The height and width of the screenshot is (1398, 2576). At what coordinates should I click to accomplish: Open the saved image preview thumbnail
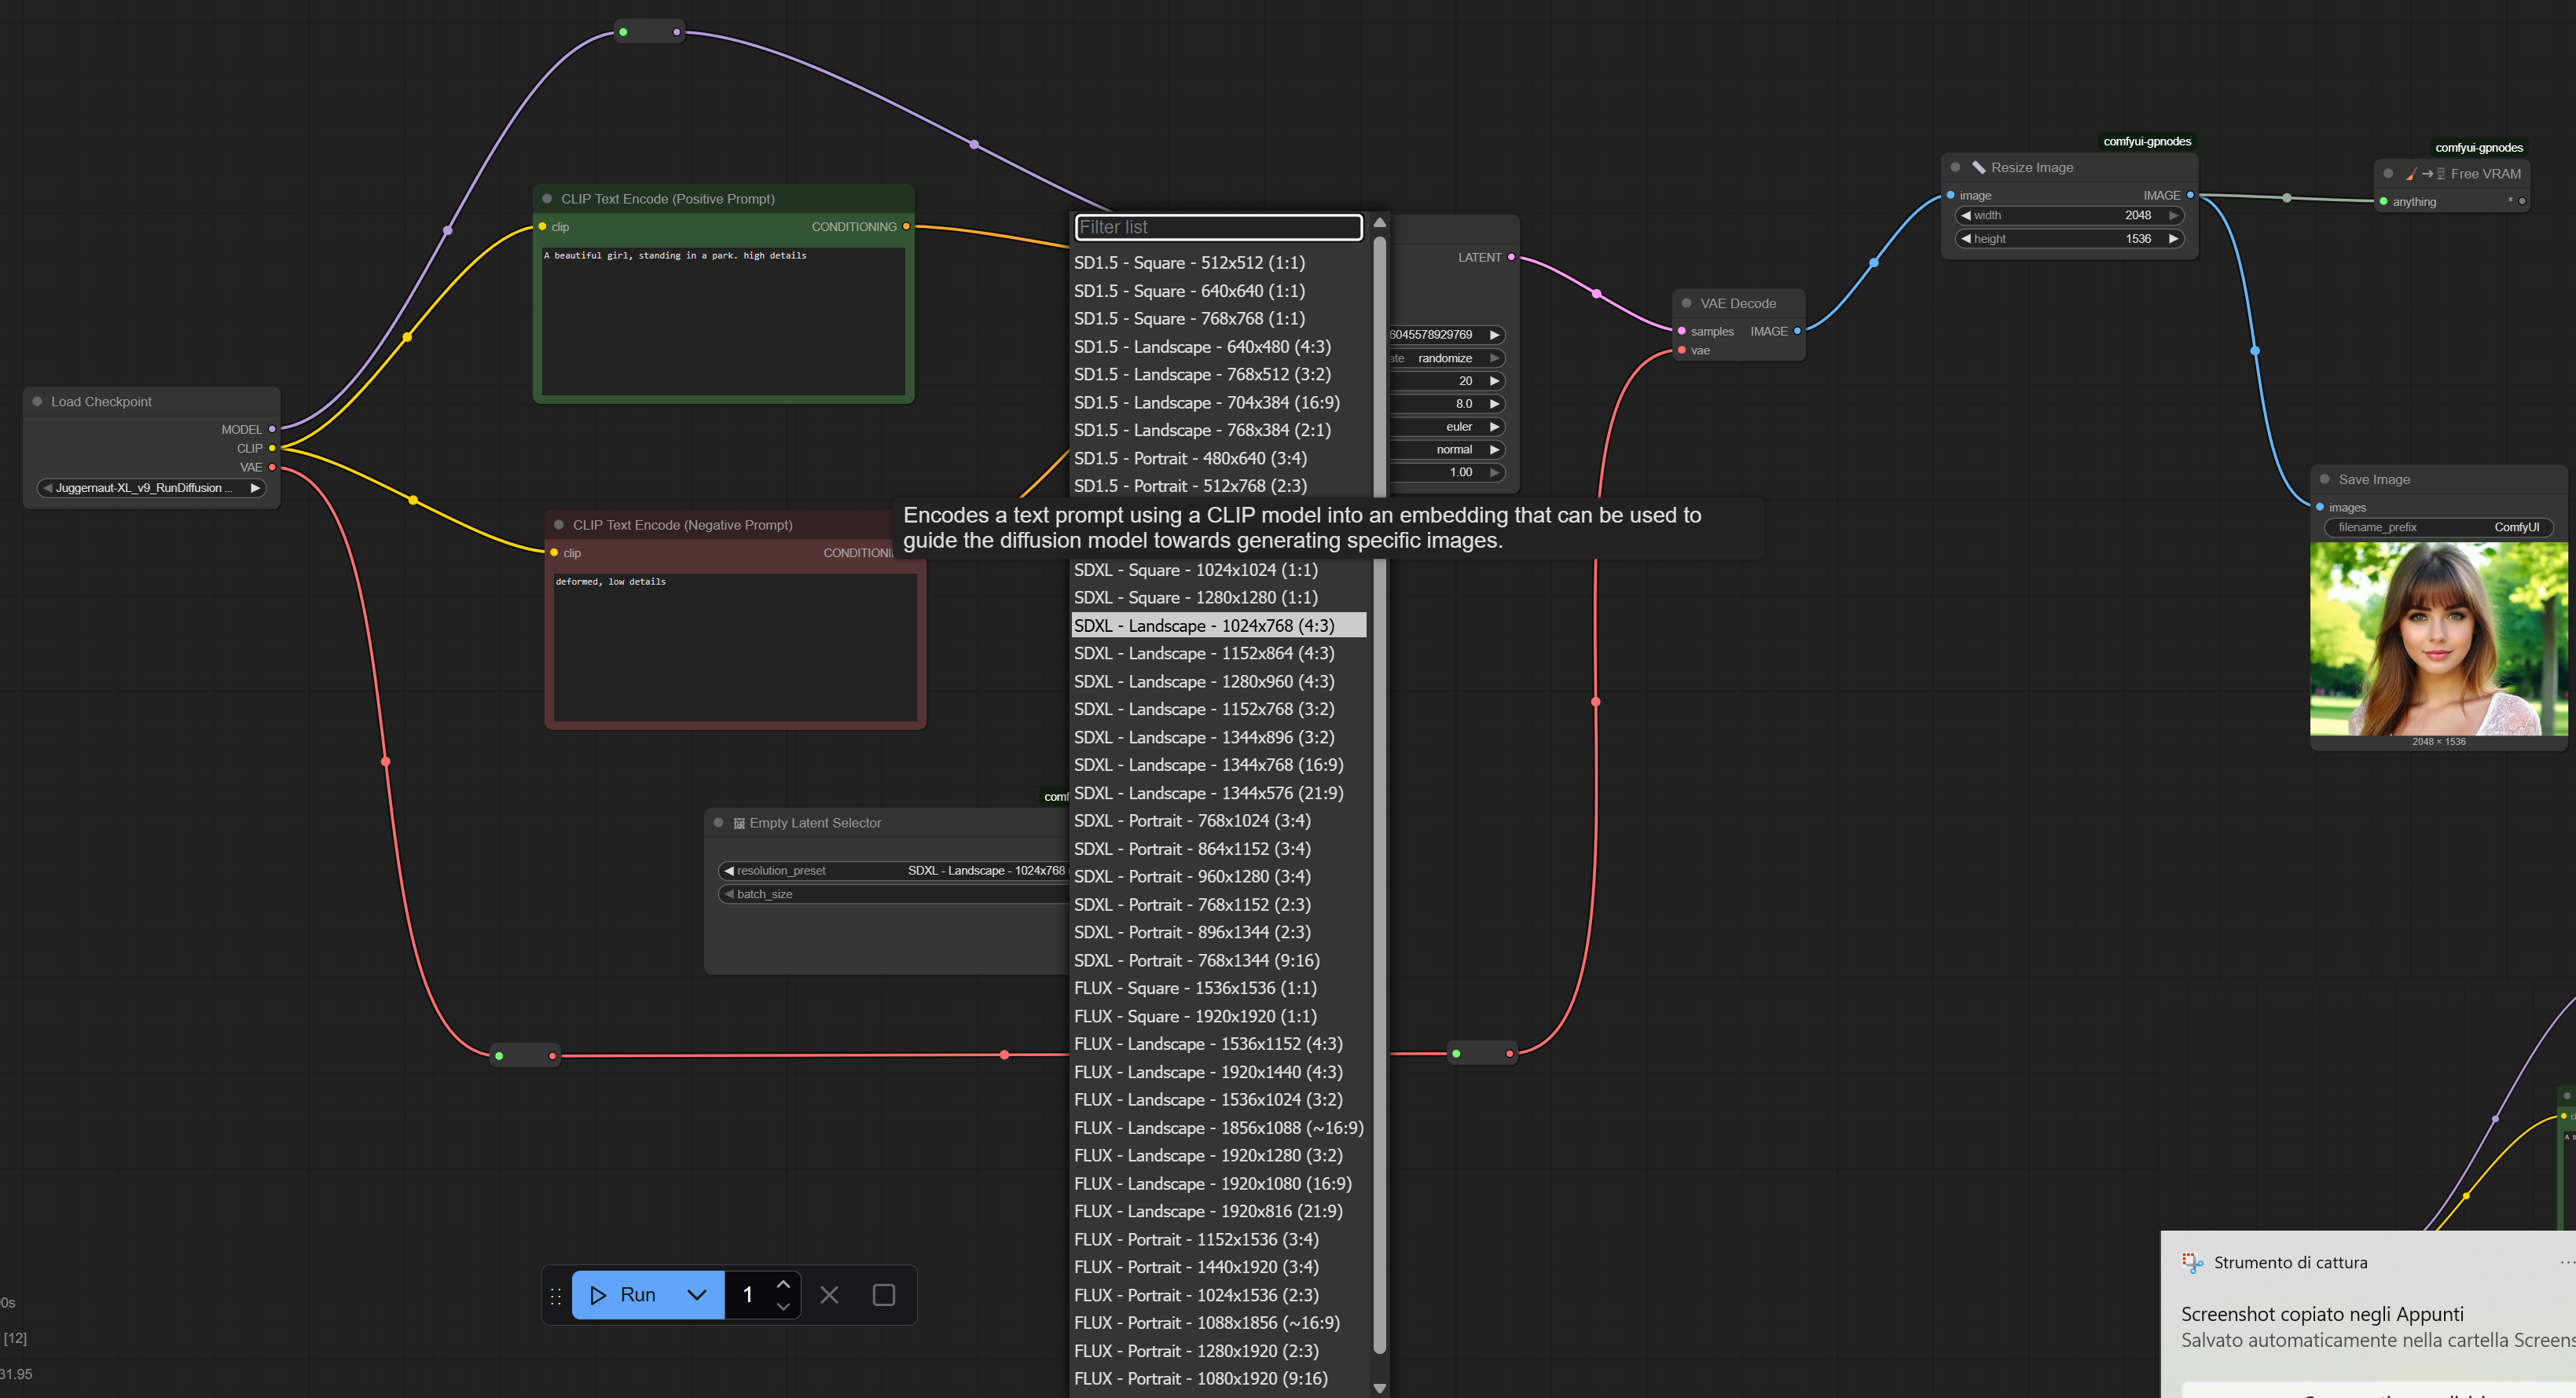click(x=2438, y=639)
